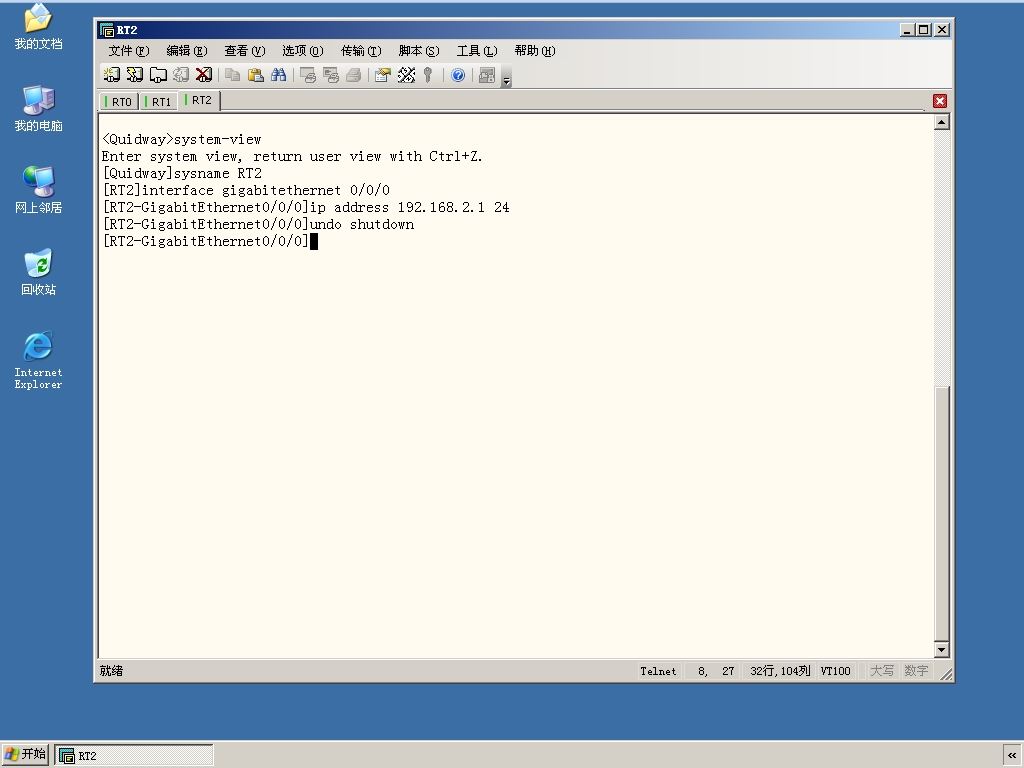The image size is (1024, 768).
Task: Click the grayed printer icon
Action: tap(353, 75)
